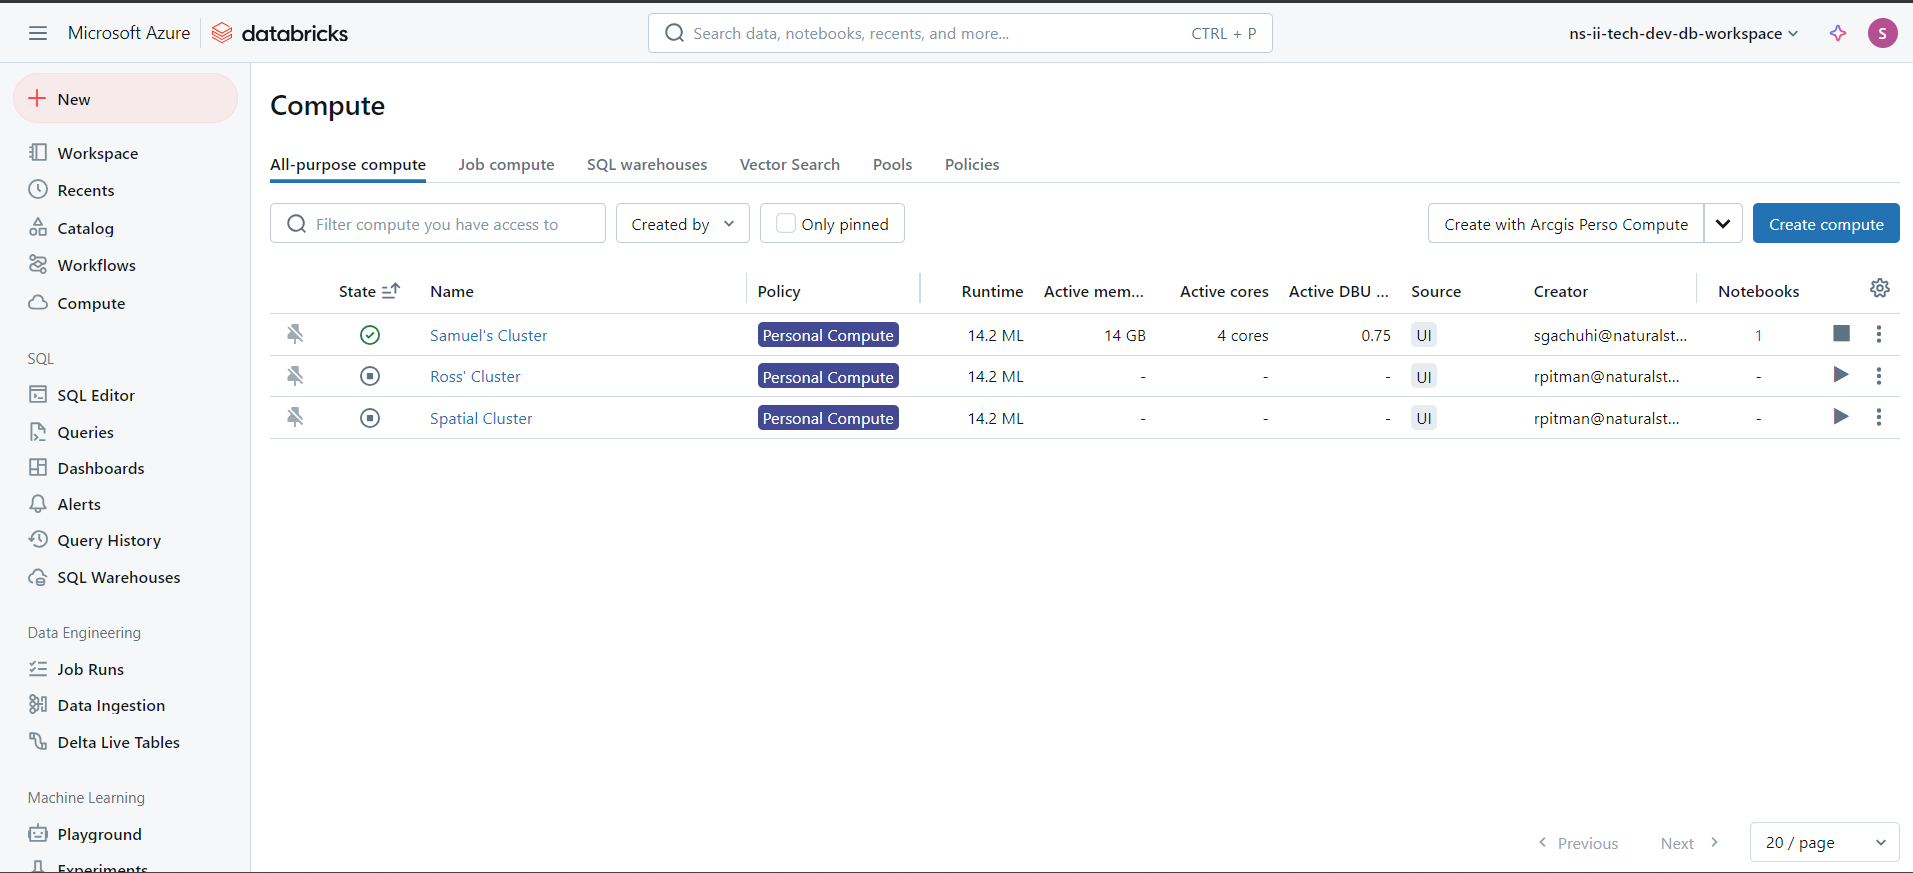
Task: Start Ross' Cluster
Action: tap(1841, 375)
